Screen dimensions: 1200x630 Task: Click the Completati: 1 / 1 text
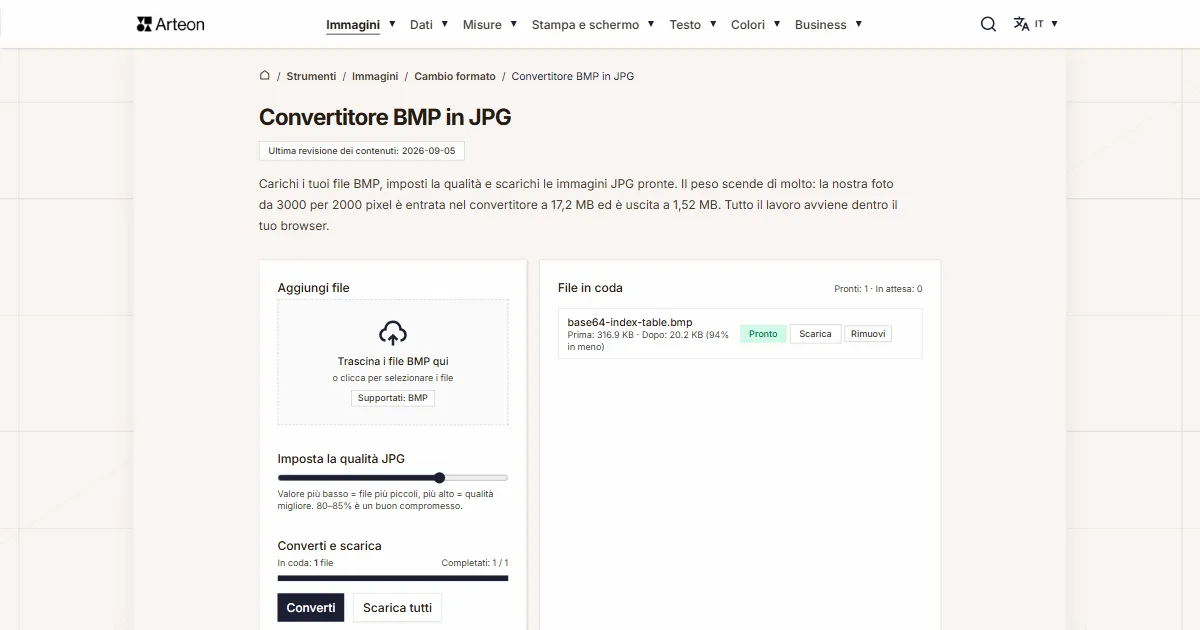[475, 563]
